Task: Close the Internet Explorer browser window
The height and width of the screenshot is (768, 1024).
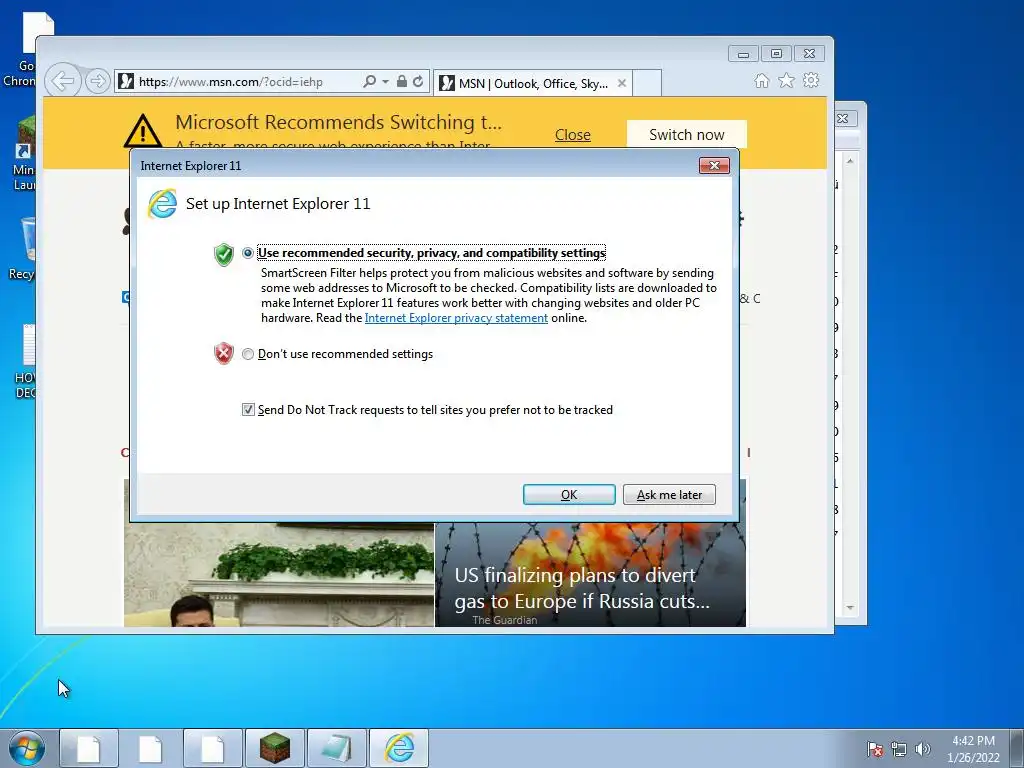Action: pyautogui.click(x=809, y=54)
